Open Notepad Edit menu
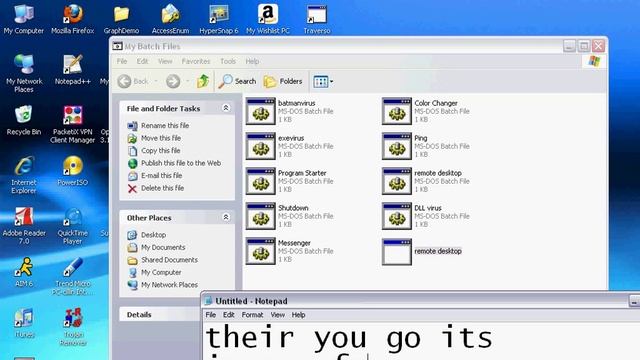 229,315
